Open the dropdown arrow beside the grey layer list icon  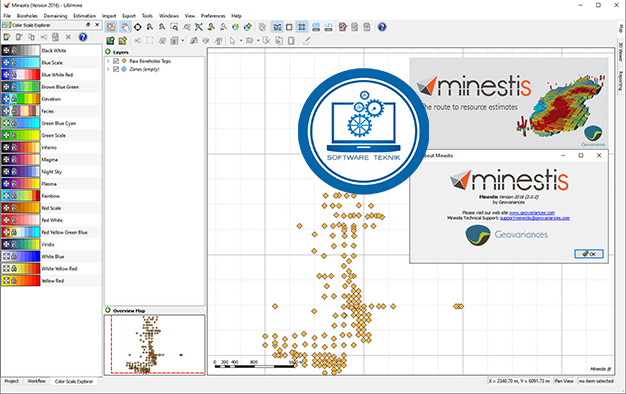tap(183, 41)
